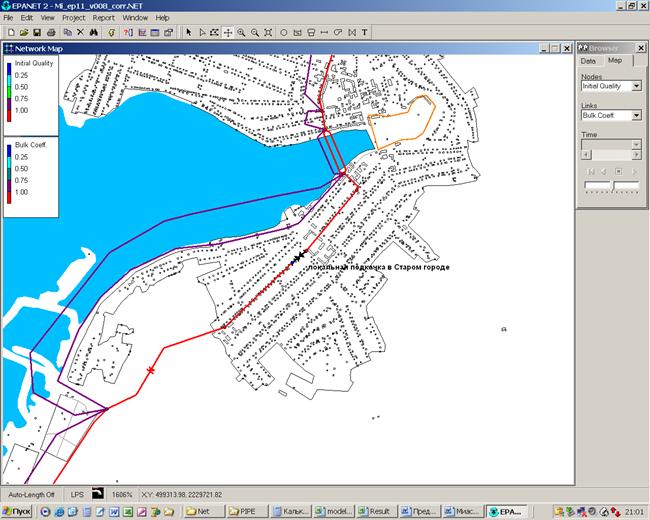Click the Auto-Length Off status bar field

(x=30, y=494)
